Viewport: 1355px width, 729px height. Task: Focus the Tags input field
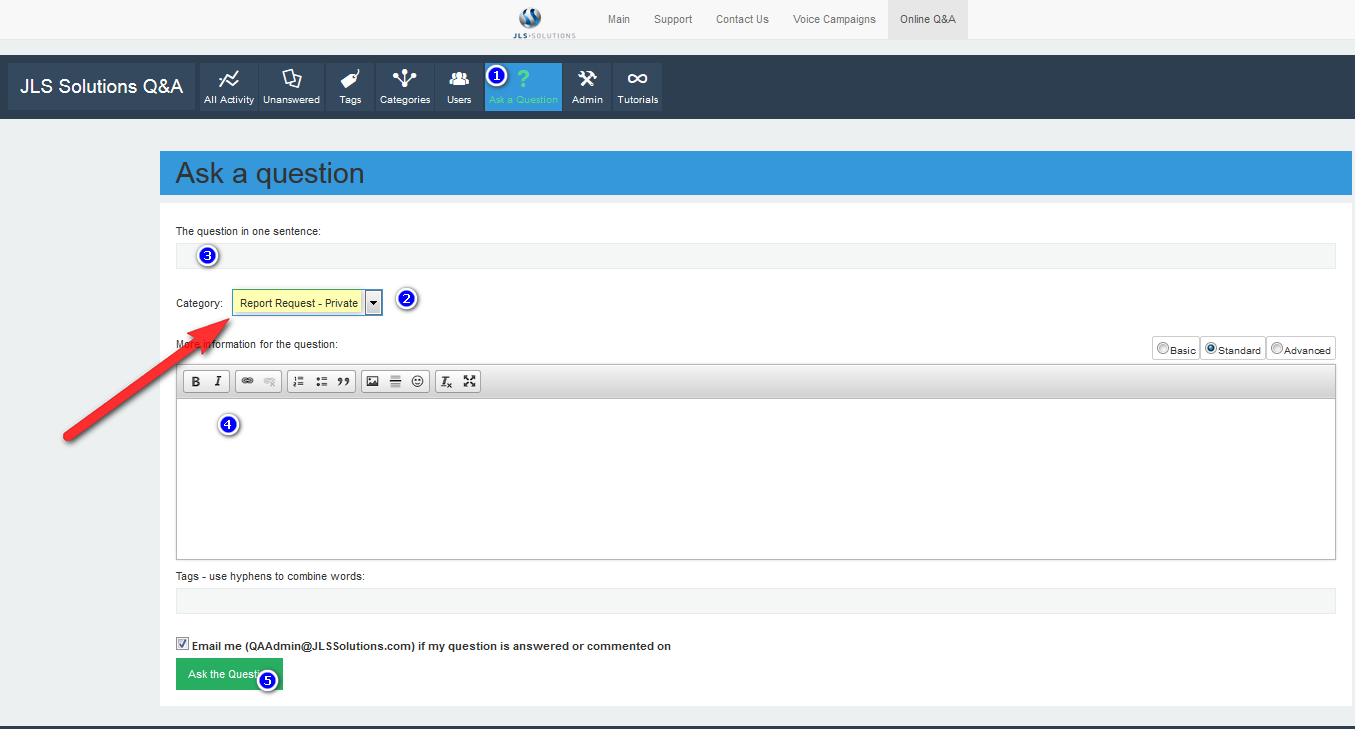point(756,601)
